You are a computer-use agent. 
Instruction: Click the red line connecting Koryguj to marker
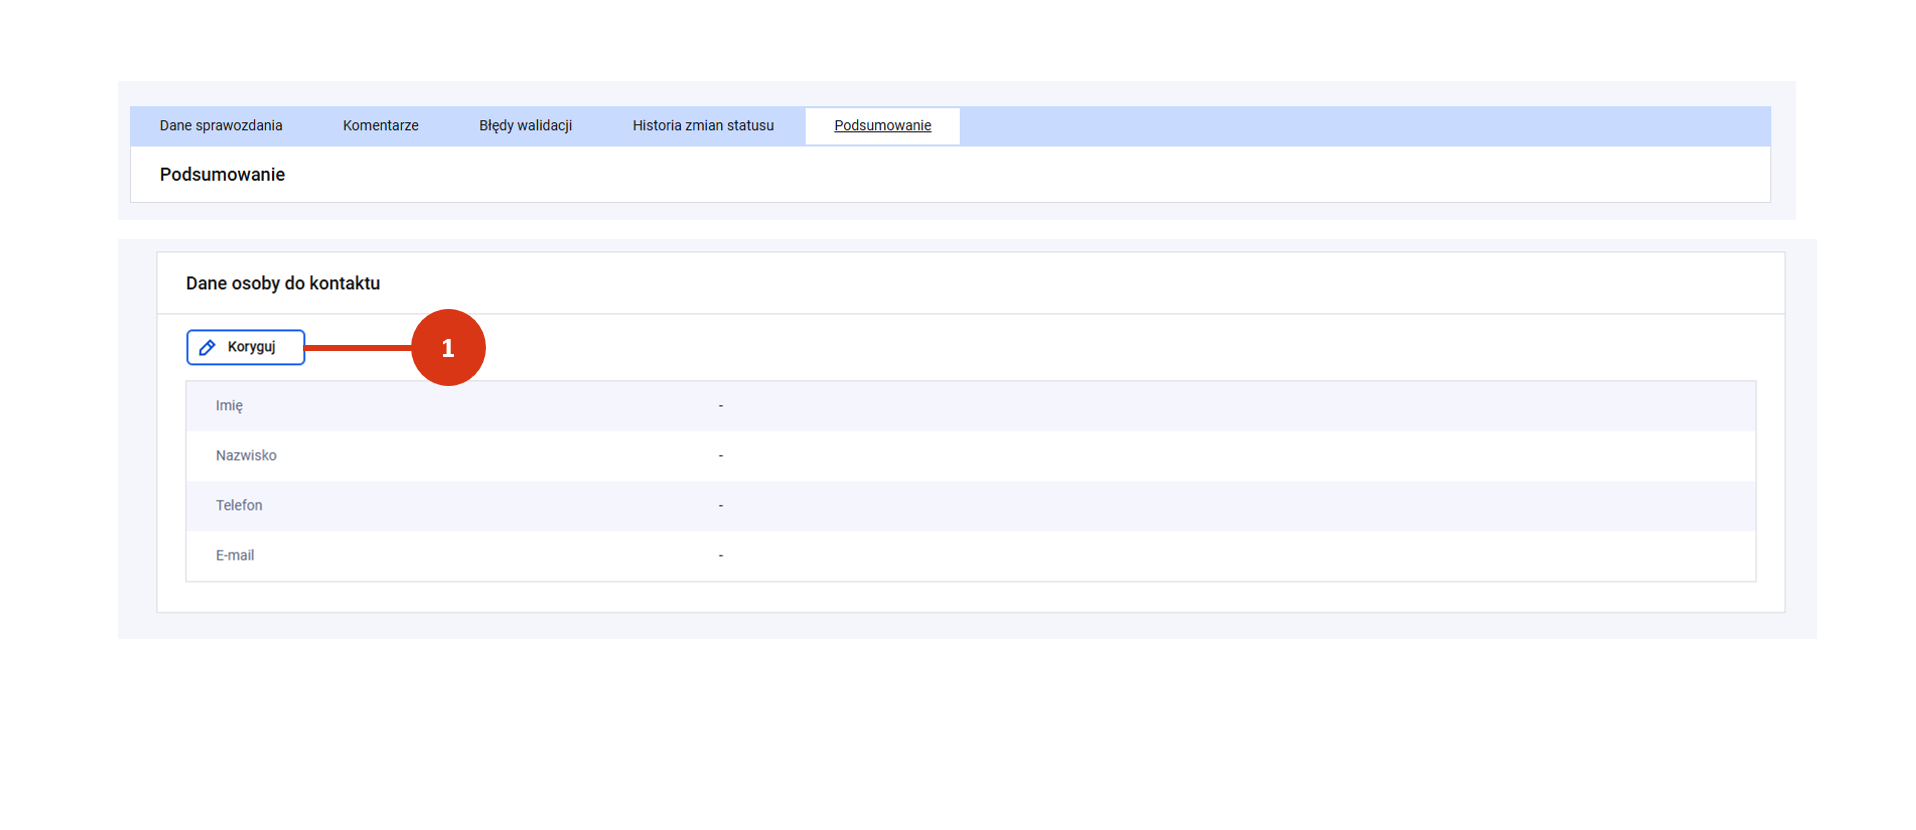tap(358, 348)
